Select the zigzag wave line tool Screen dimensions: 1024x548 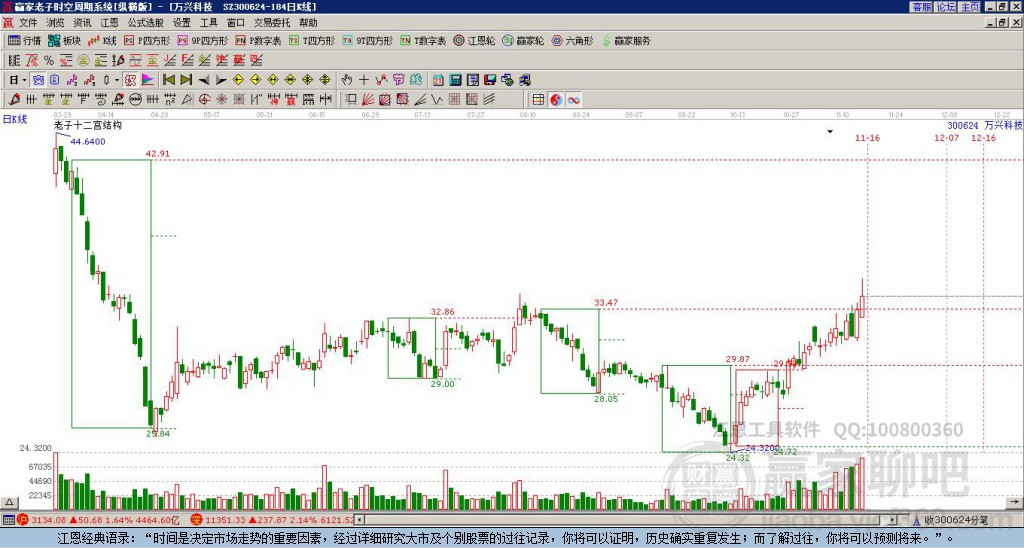[x=437, y=100]
